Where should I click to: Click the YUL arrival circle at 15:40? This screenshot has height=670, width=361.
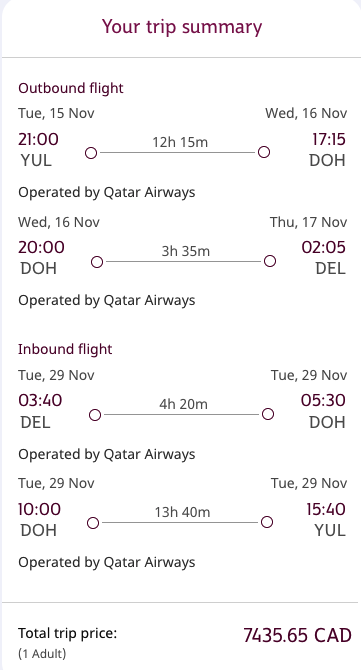pos(267,522)
